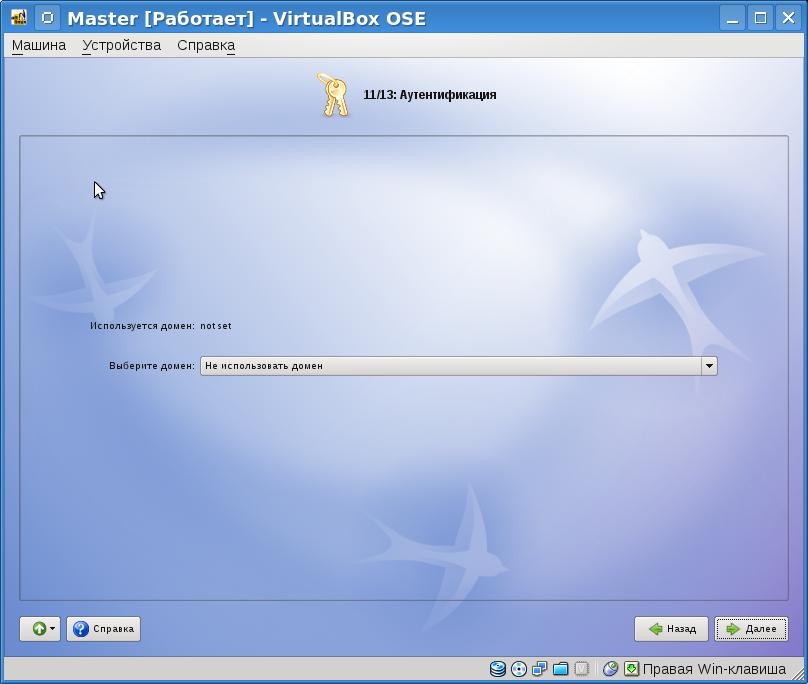The image size is (808, 684).
Task: Click the mouse integration status icon
Action: [610, 669]
